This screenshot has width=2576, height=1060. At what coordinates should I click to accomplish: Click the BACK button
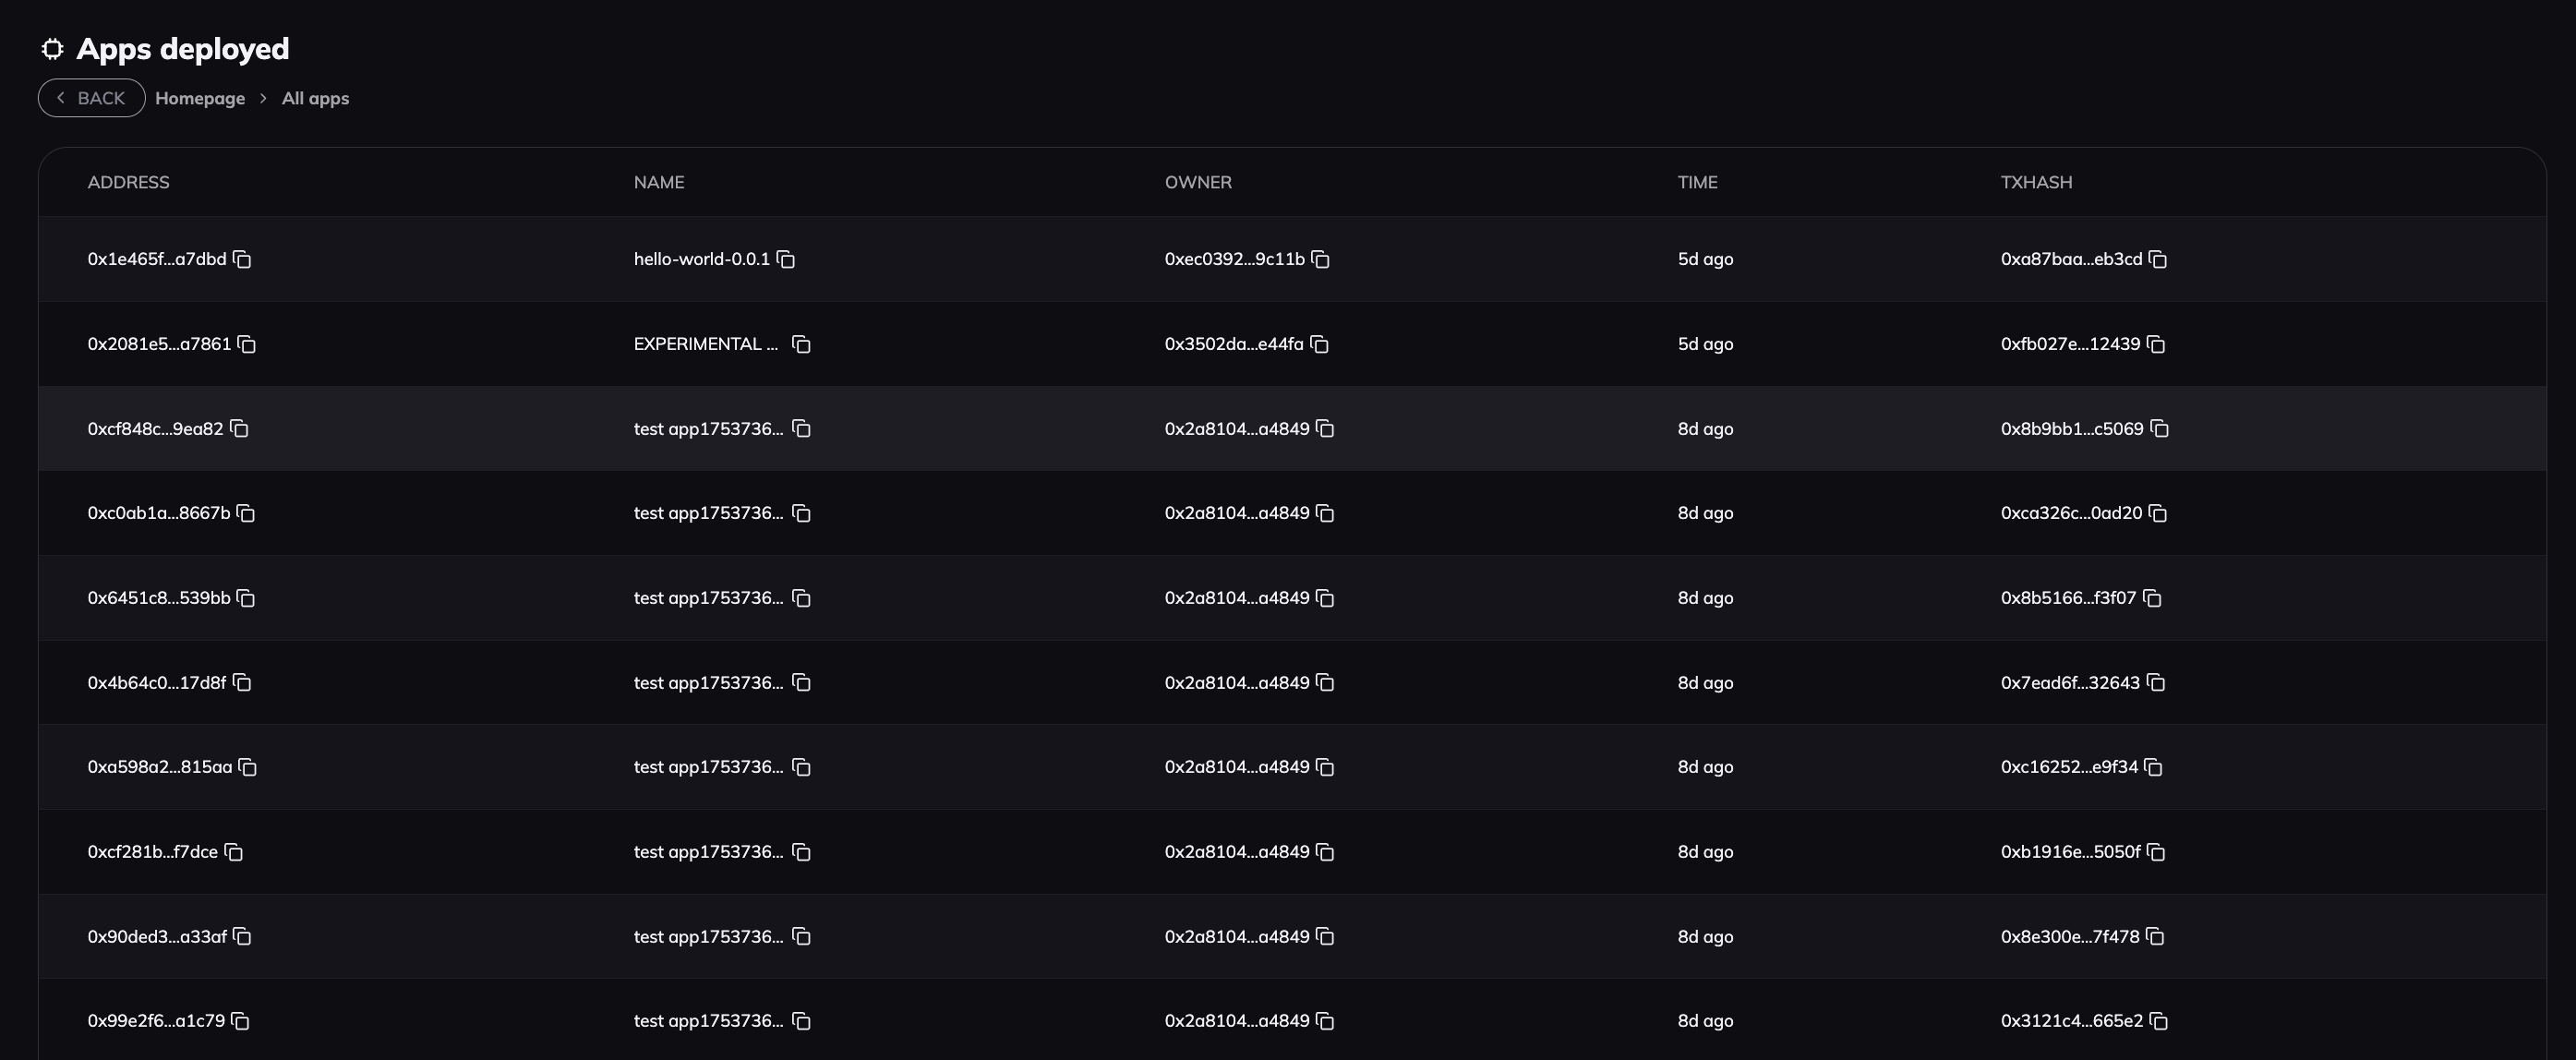click(91, 98)
